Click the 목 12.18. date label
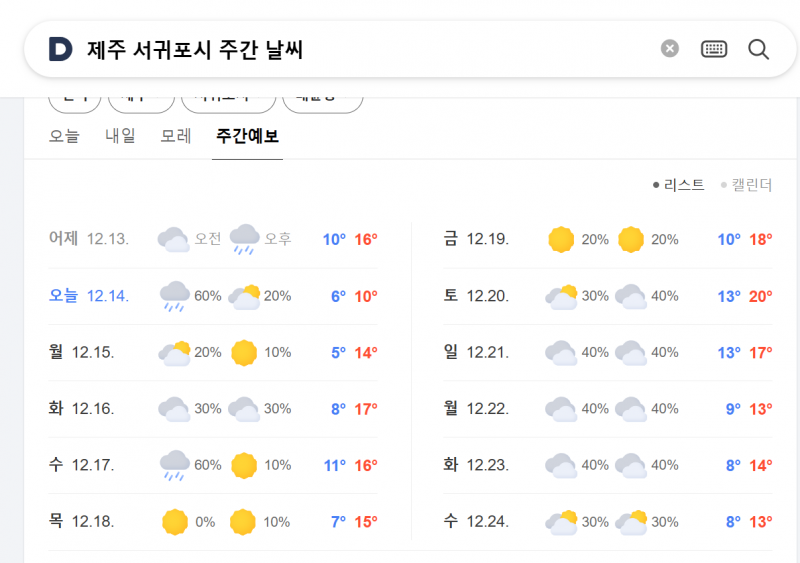The width and height of the screenshot is (800, 563). [81, 521]
